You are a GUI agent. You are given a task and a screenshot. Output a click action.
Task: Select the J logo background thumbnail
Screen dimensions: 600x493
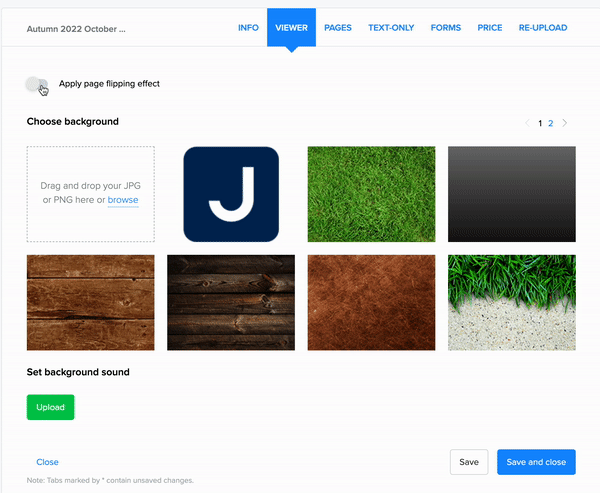[231, 194]
